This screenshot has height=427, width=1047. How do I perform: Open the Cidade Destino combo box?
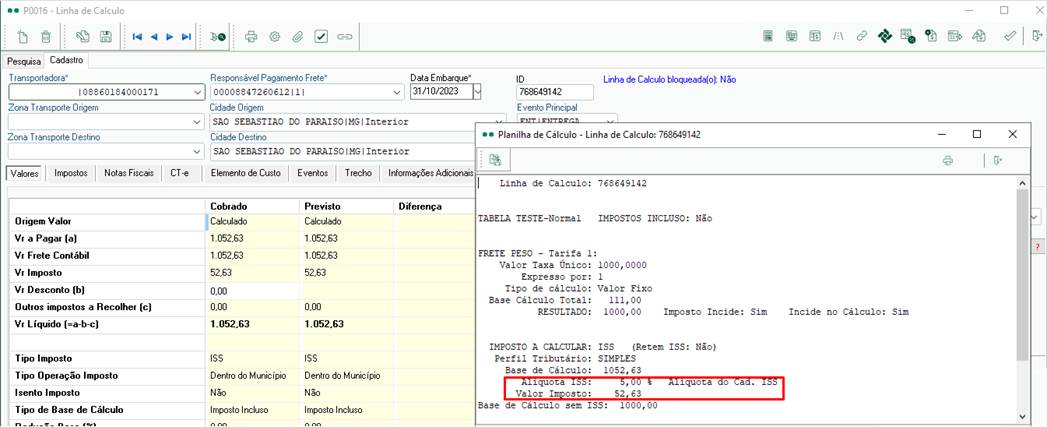tap(342, 152)
